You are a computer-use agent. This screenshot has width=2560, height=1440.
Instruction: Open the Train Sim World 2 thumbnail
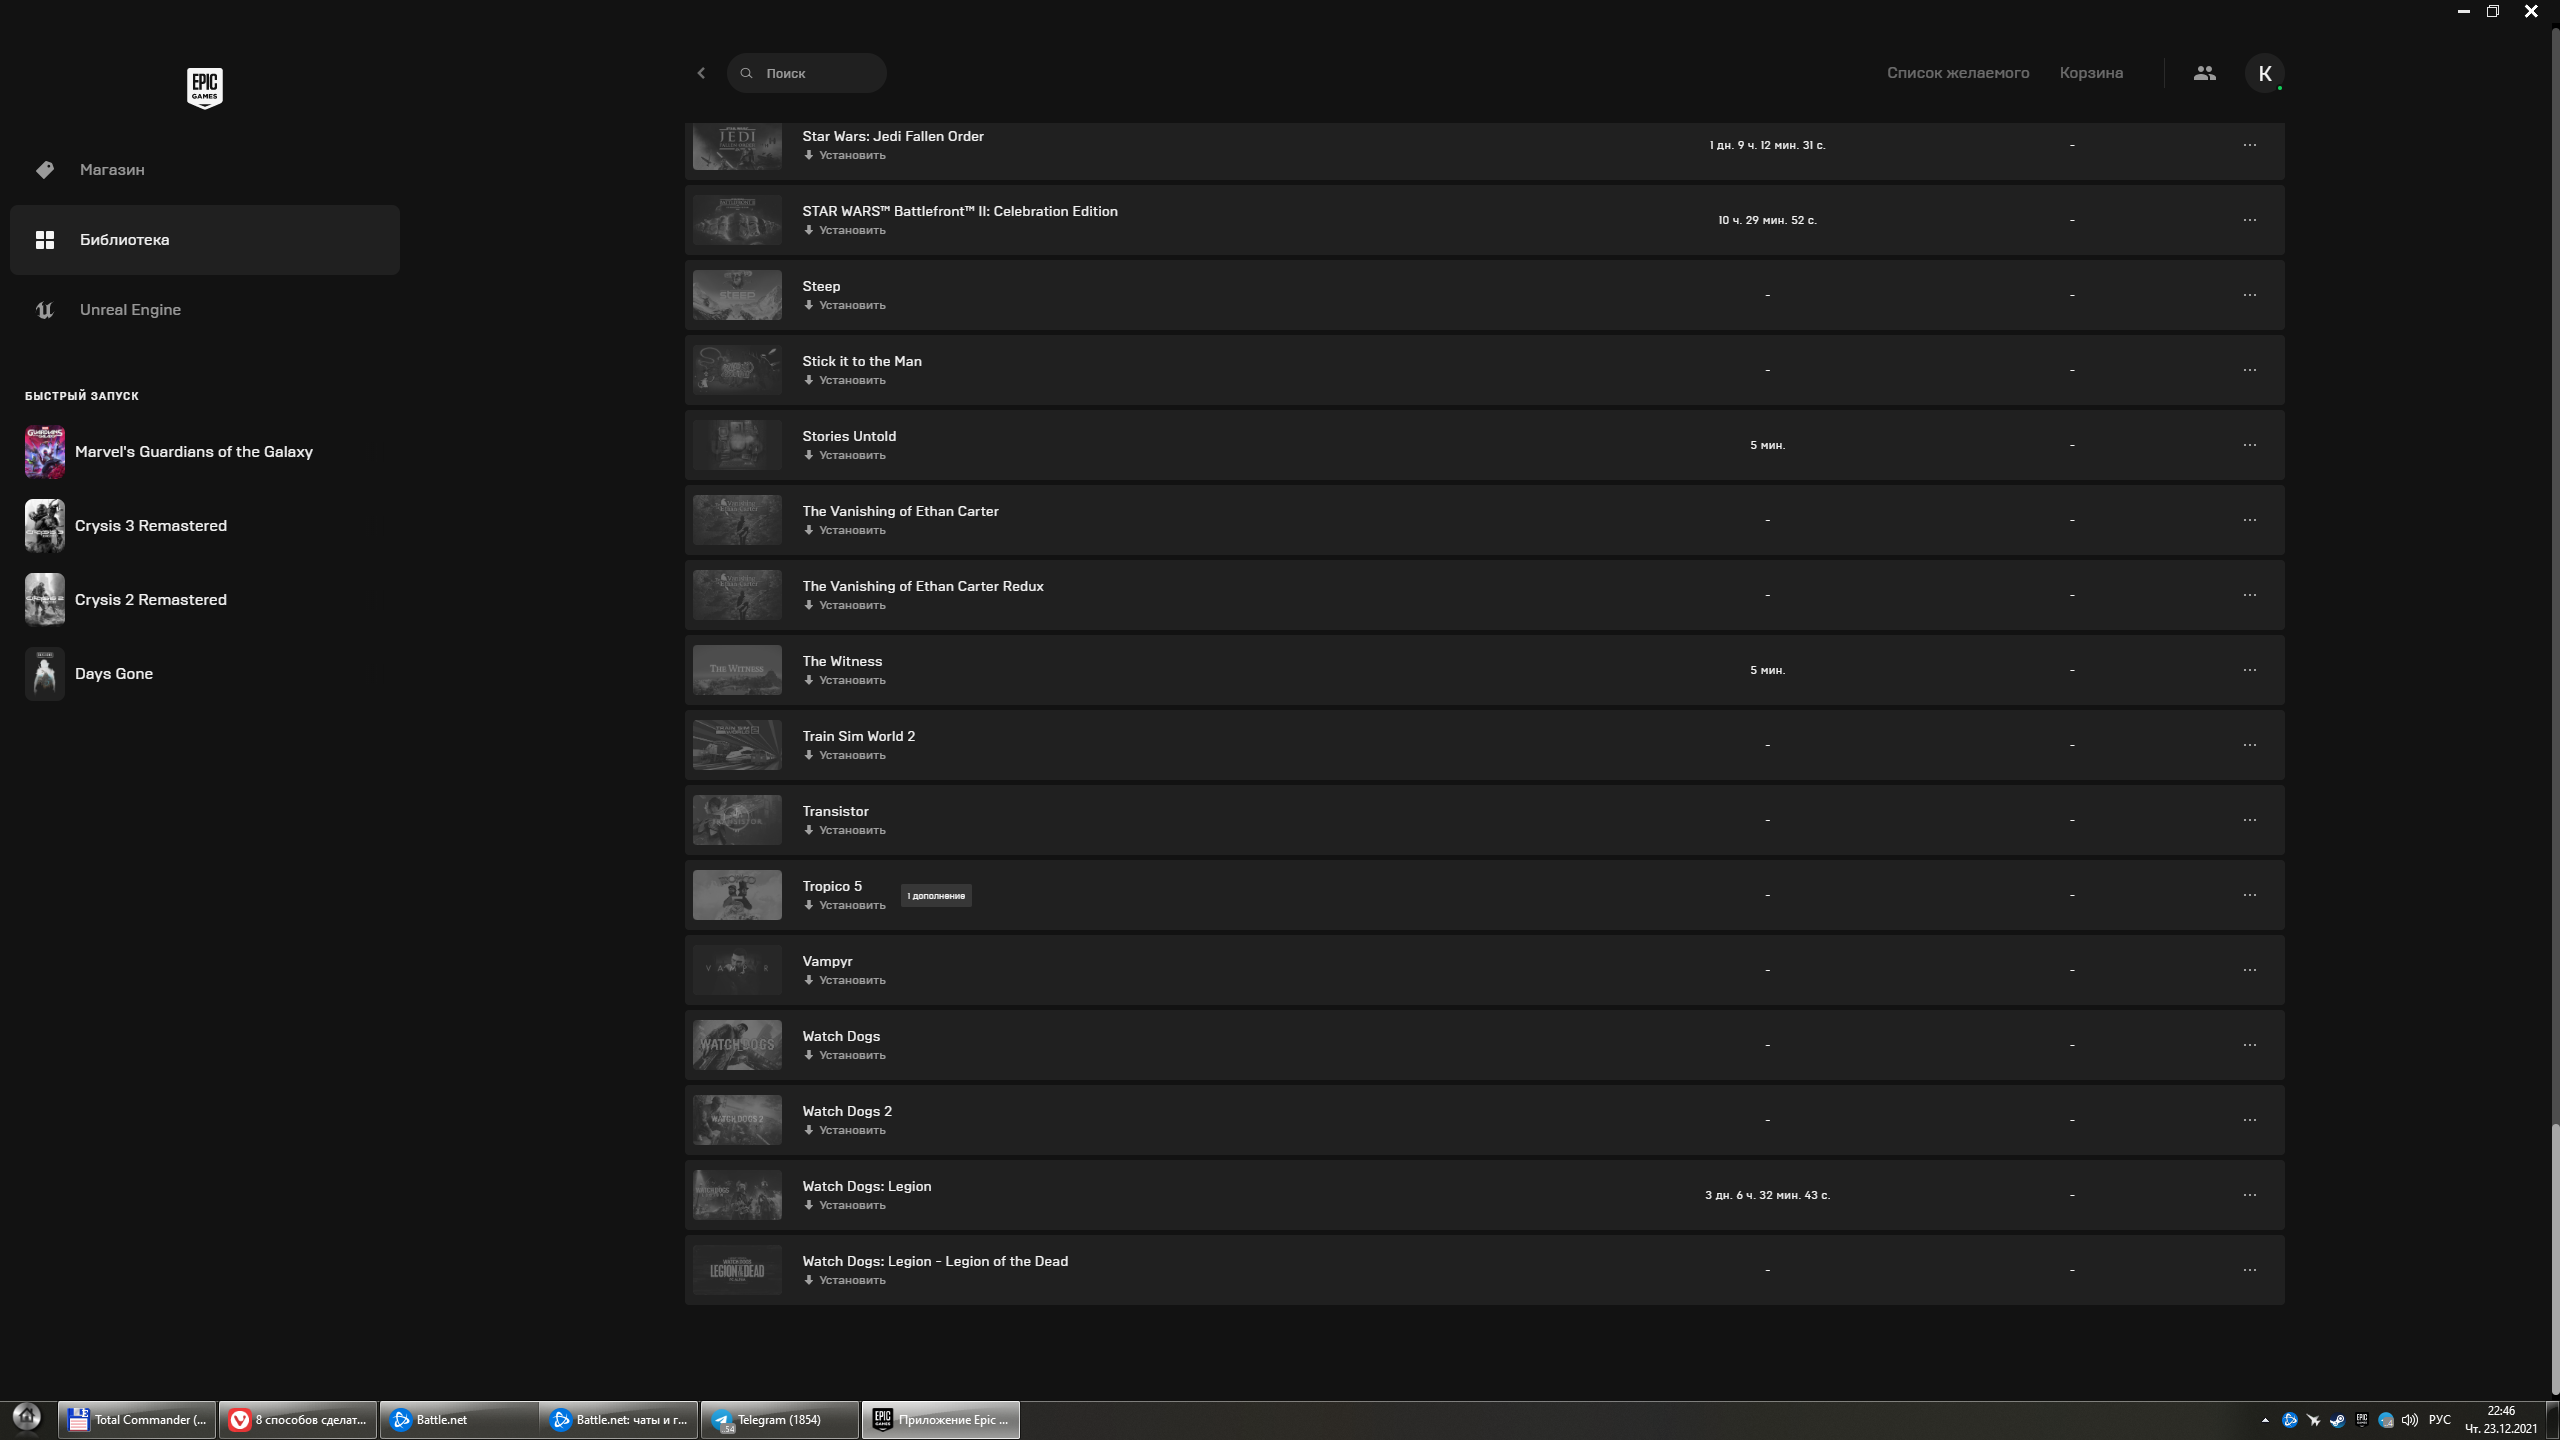737,745
